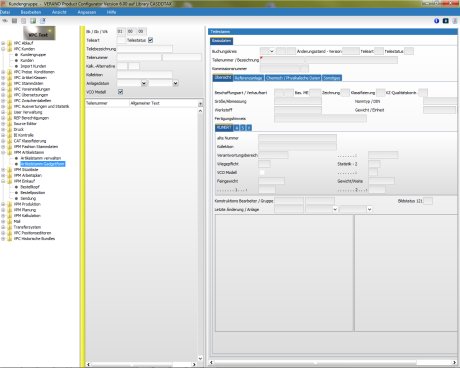Click left arrow of list horizontal scrollbar
The height and width of the screenshot is (368, 460).
88,364
